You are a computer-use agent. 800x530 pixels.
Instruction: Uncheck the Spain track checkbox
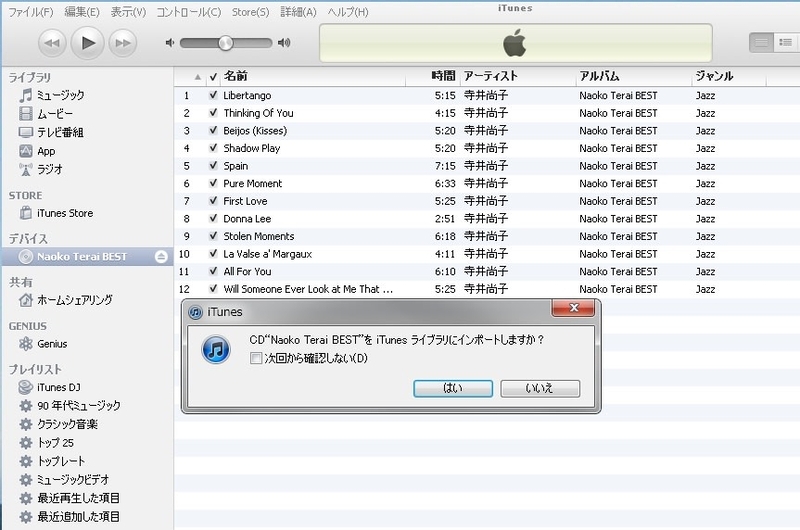tap(213, 165)
